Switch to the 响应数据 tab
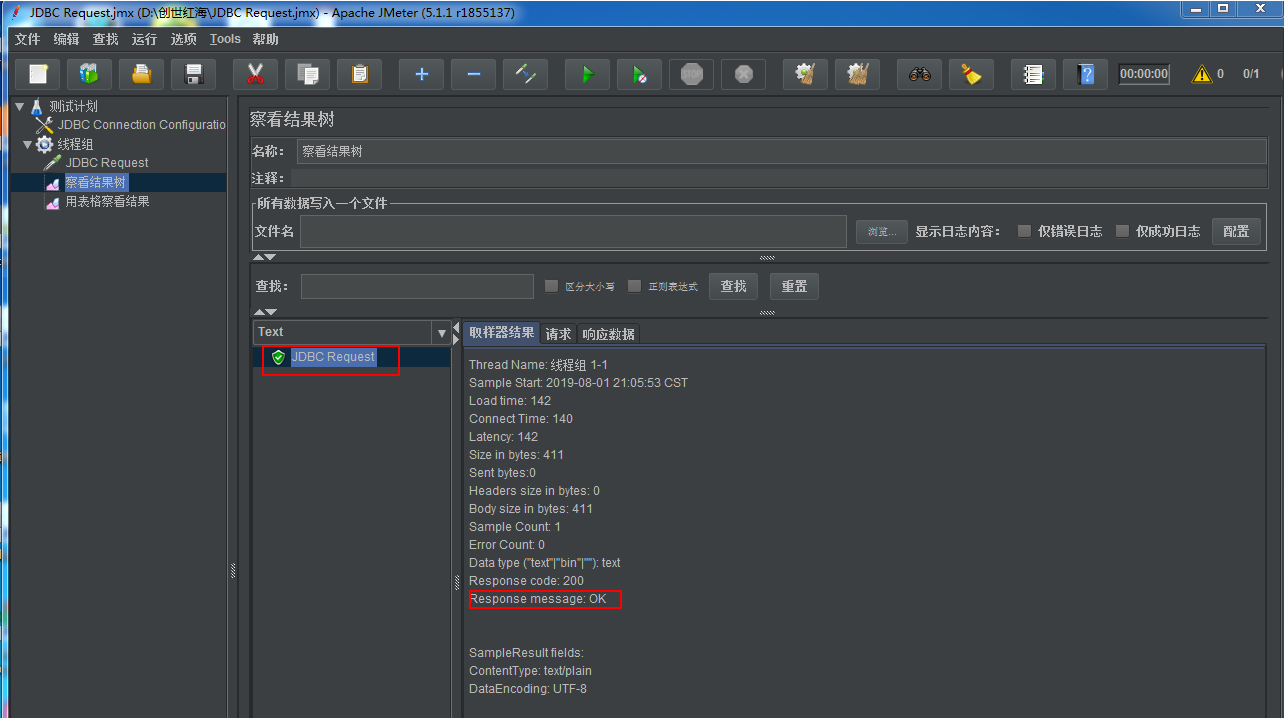Viewport: 1284px width, 718px height. pyautogui.click(x=608, y=334)
